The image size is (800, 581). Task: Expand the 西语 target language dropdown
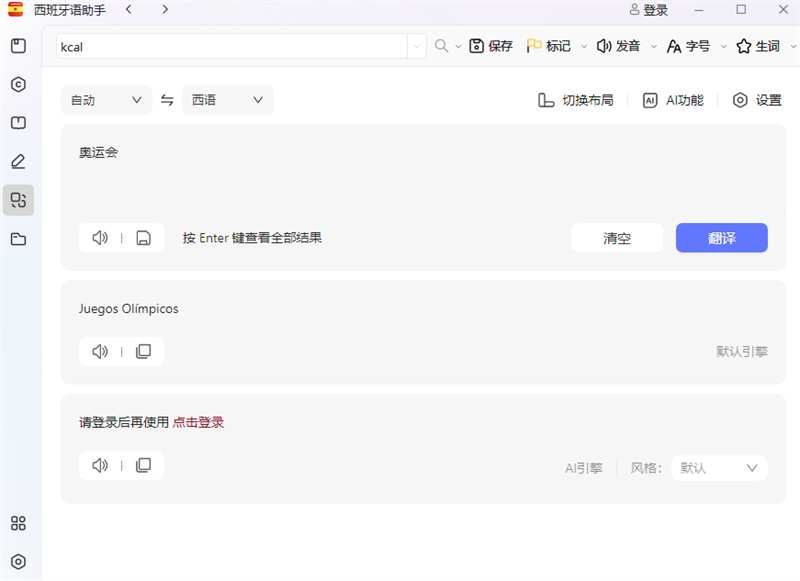click(227, 100)
